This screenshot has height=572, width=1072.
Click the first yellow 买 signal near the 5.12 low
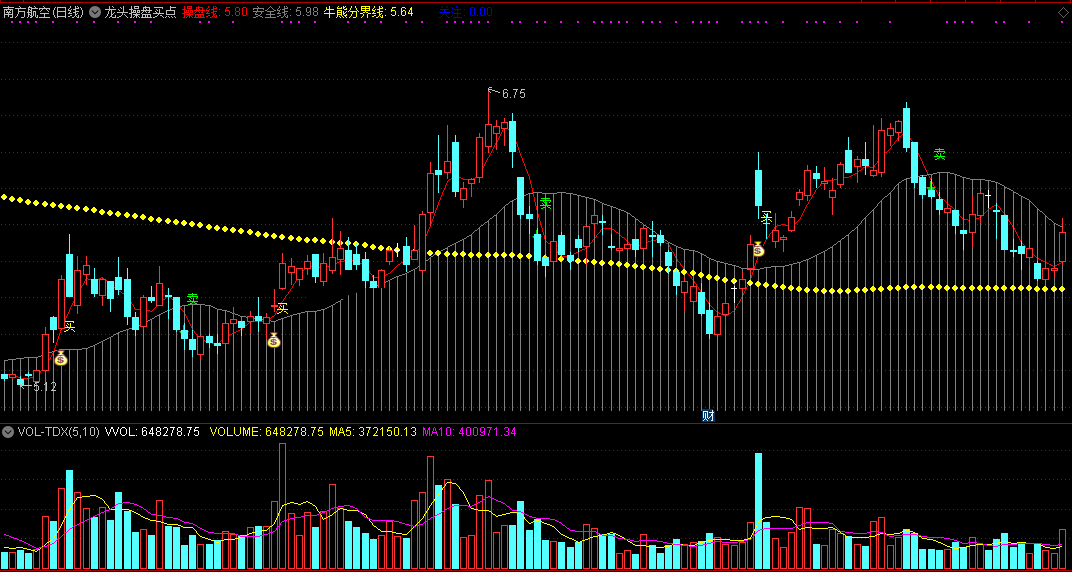click(70, 326)
